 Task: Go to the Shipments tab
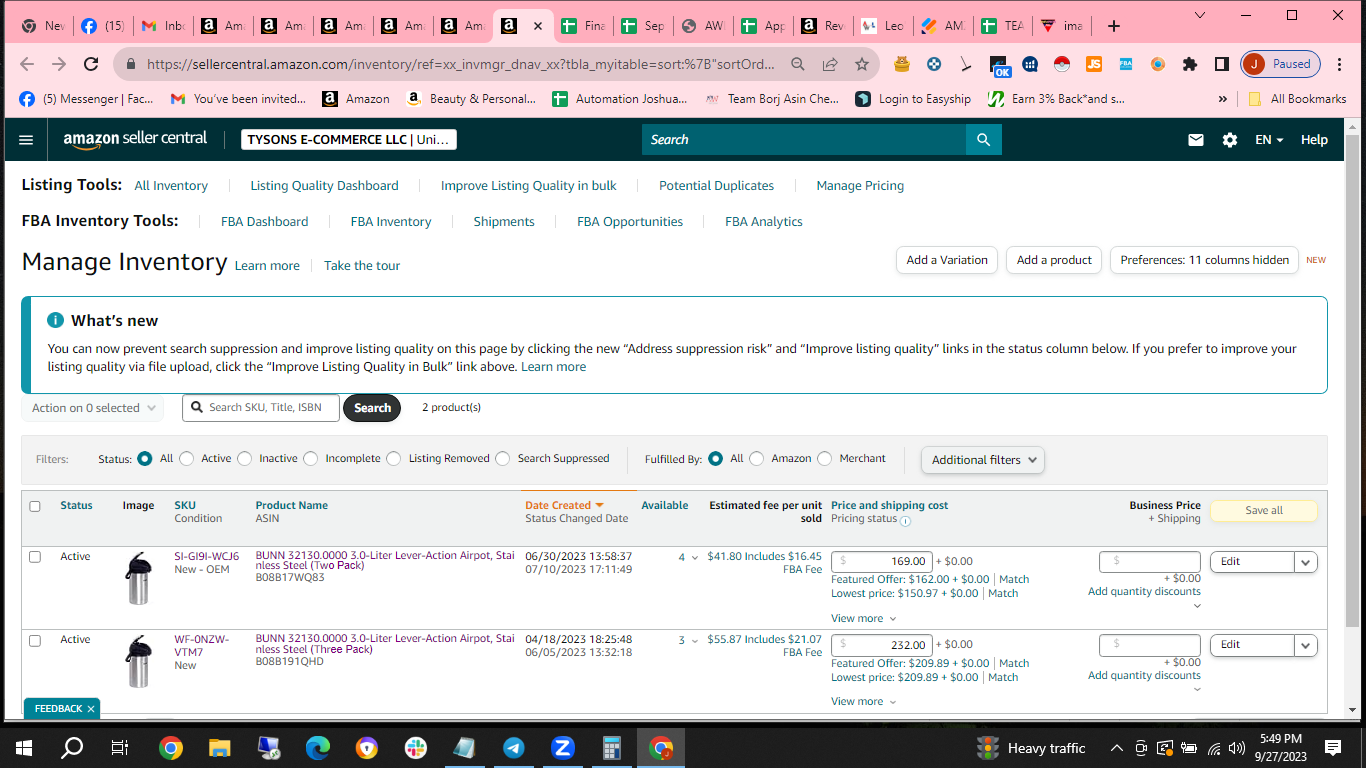click(x=504, y=222)
